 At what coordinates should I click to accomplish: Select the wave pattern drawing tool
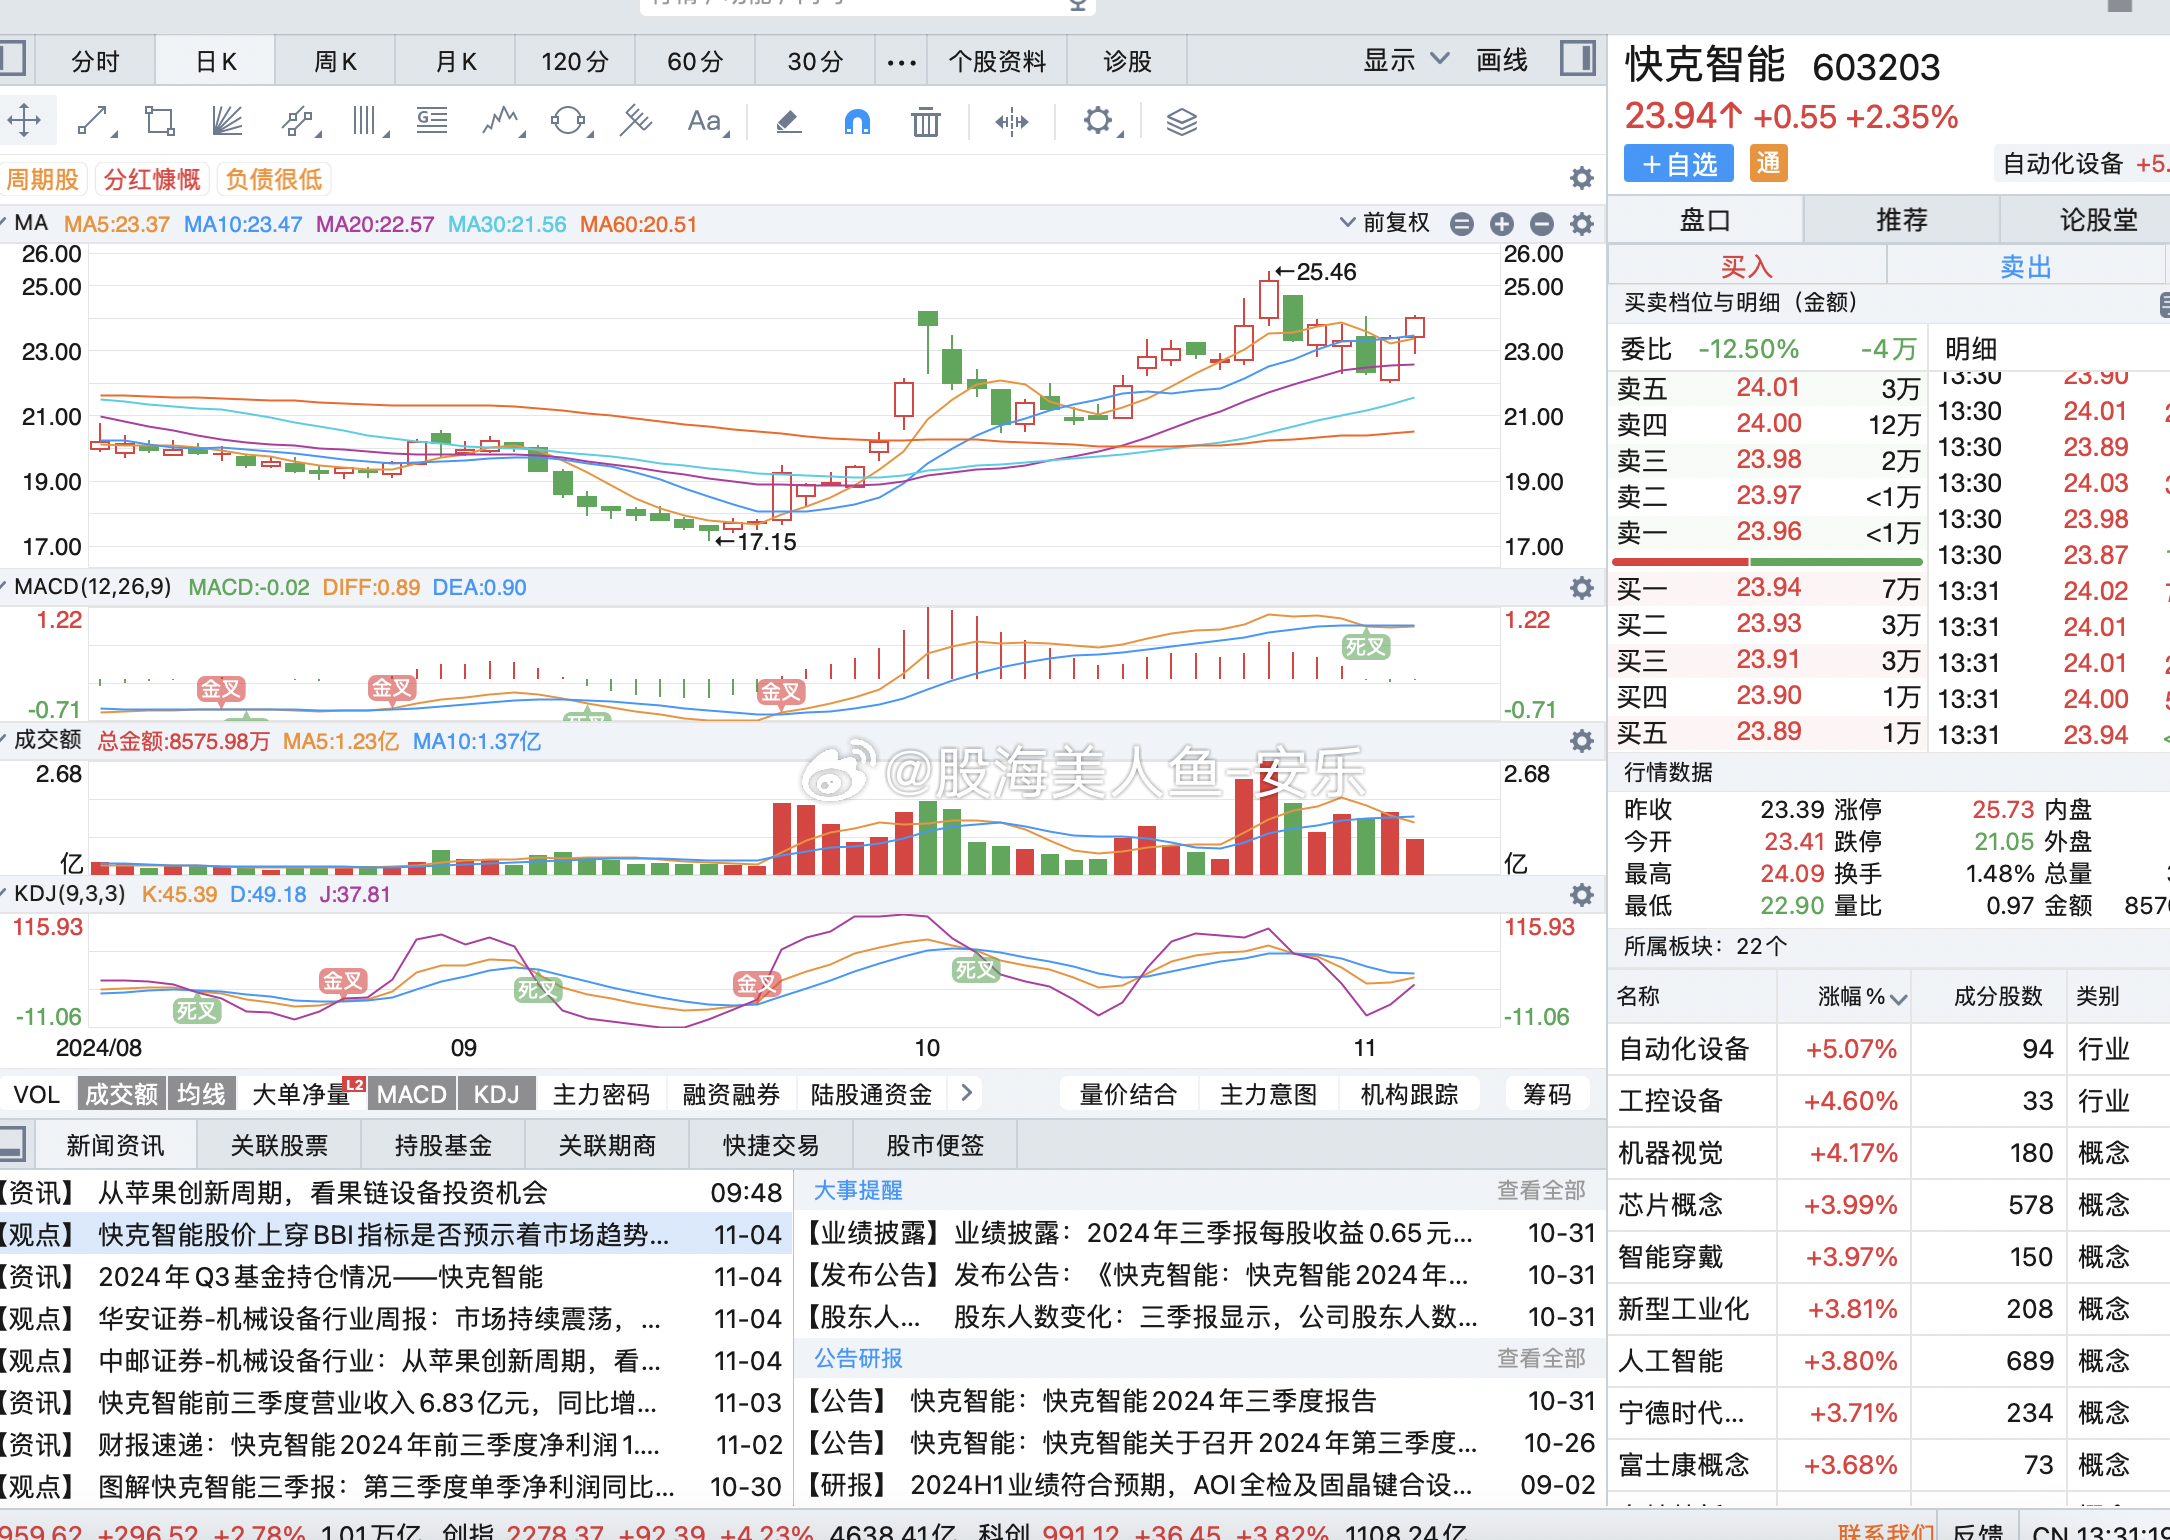pyautogui.click(x=503, y=121)
